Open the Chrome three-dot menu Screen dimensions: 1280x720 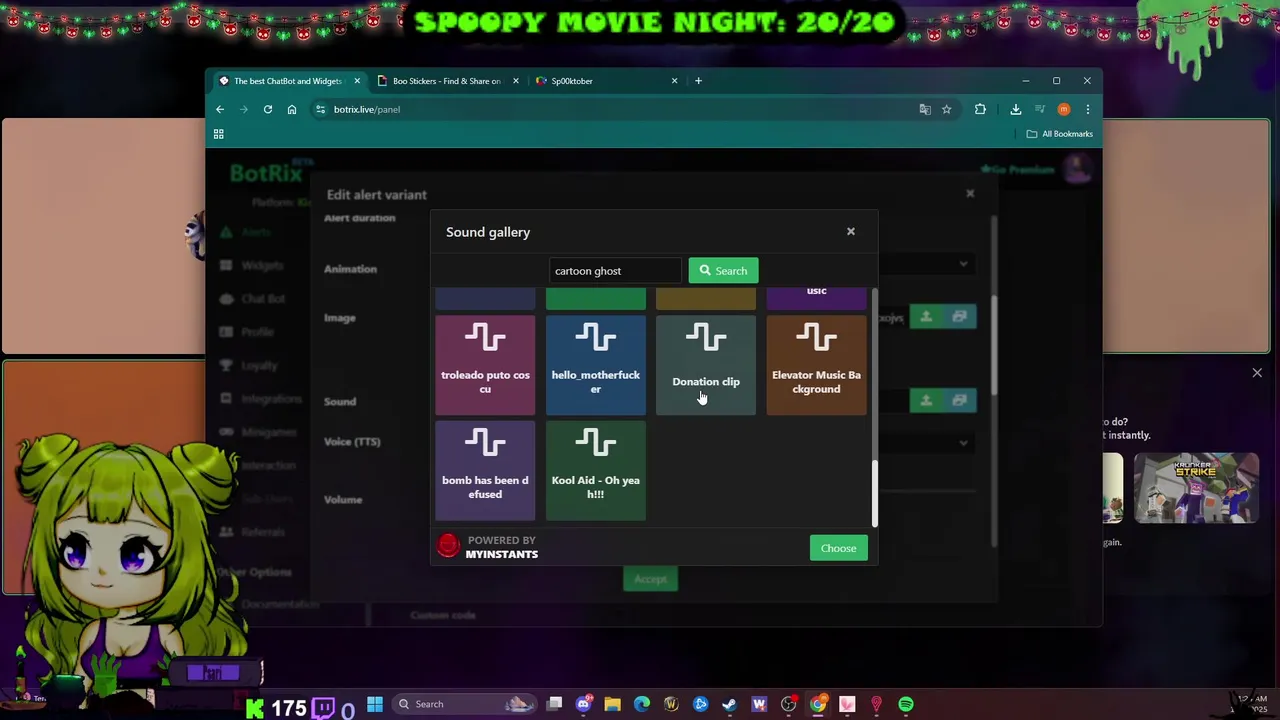tap(1087, 109)
